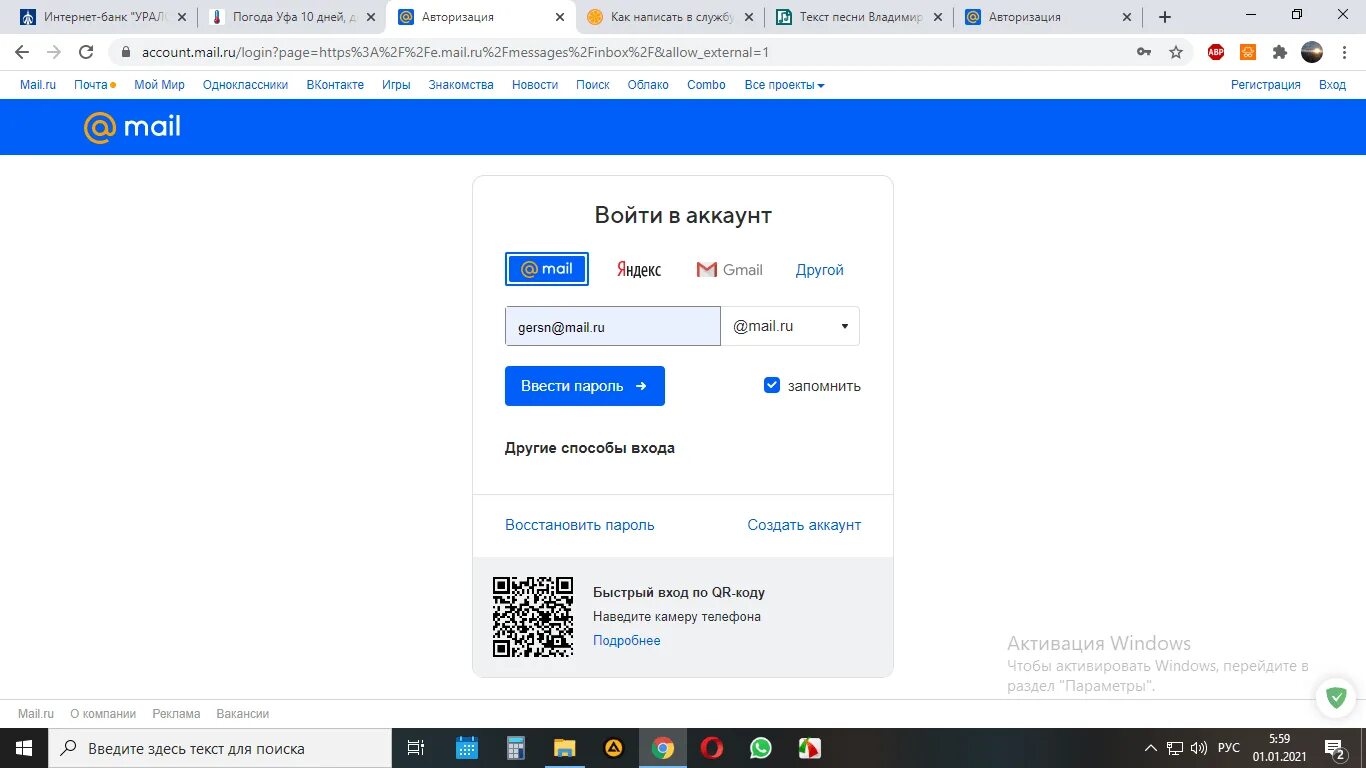Click 'Восстановить пароль' link
The image size is (1366, 768).
[580, 525]
